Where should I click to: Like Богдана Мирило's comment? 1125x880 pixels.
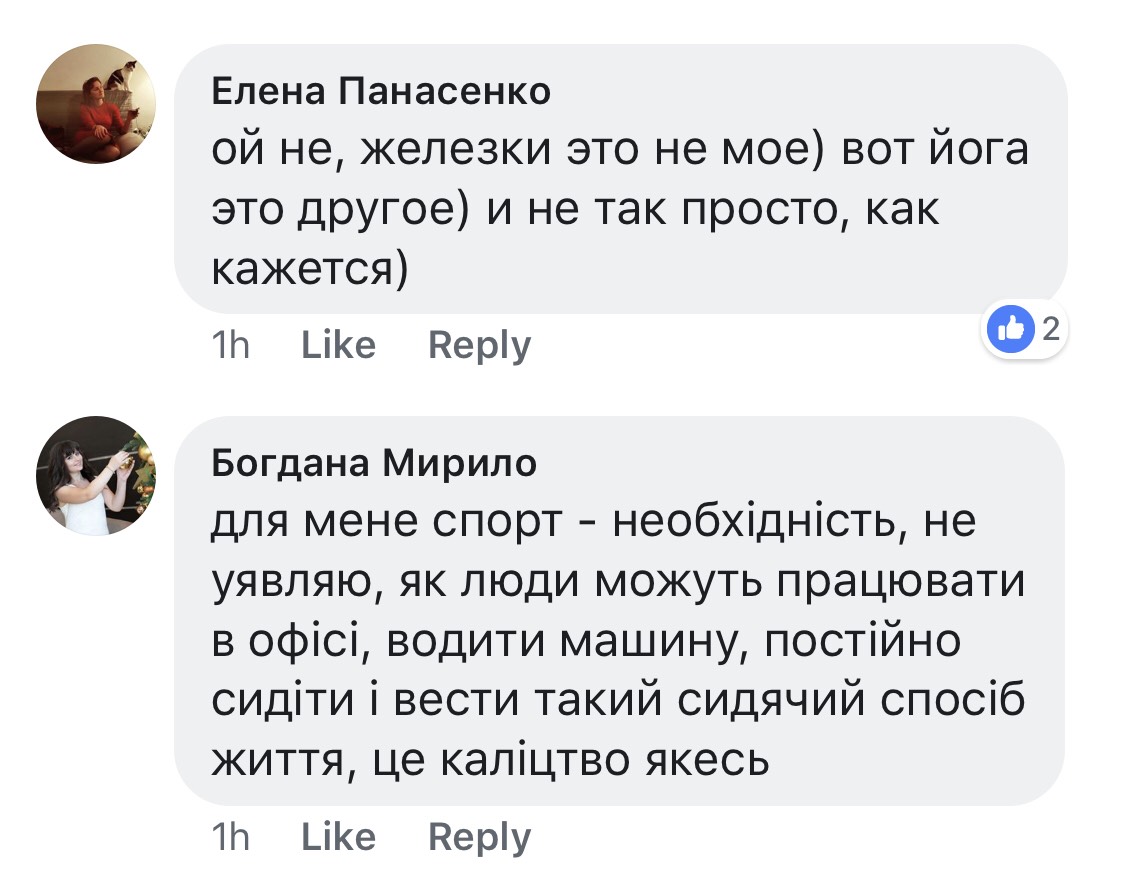click(338, 836)
